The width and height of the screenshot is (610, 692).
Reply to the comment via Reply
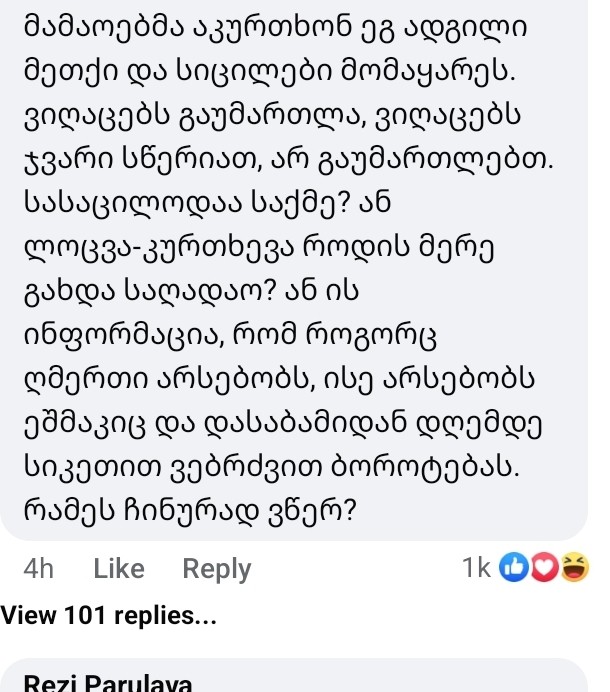216,569
